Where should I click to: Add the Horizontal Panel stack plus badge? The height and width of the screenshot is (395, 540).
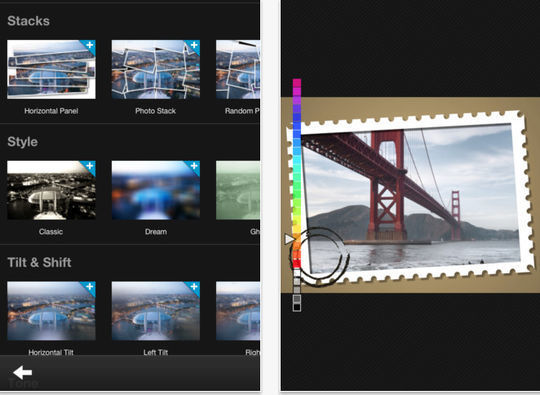[x=90, y=45]
